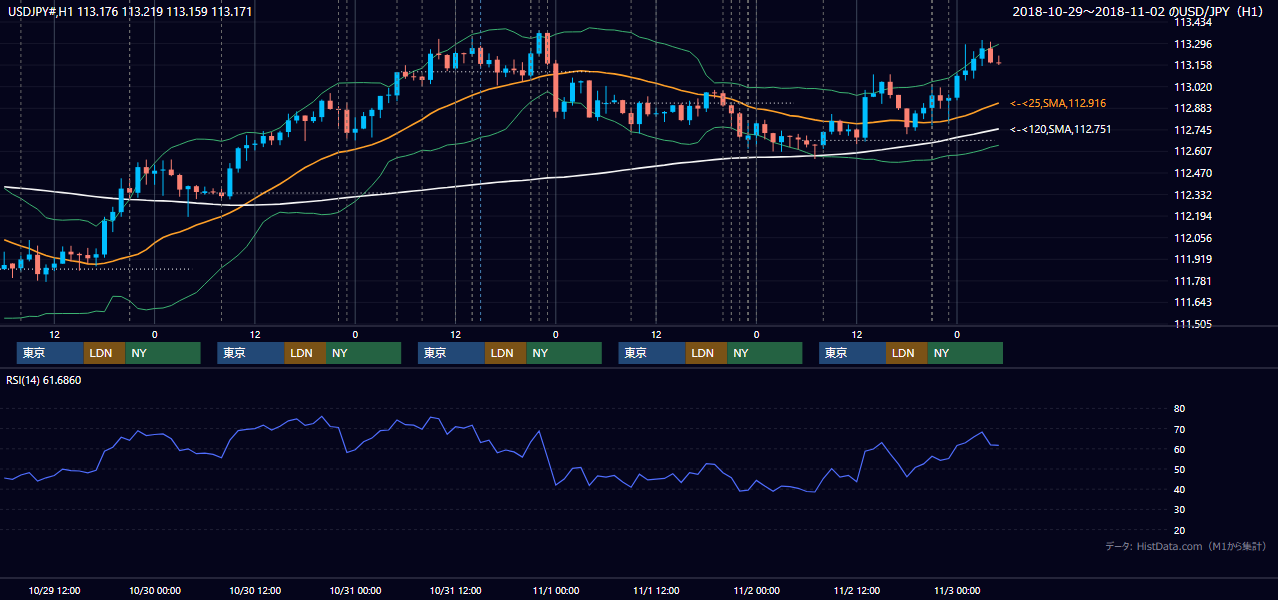Click the RSI scale value 50
Viewport: 1278px width, 600px height.
[x=1179, y=469]
